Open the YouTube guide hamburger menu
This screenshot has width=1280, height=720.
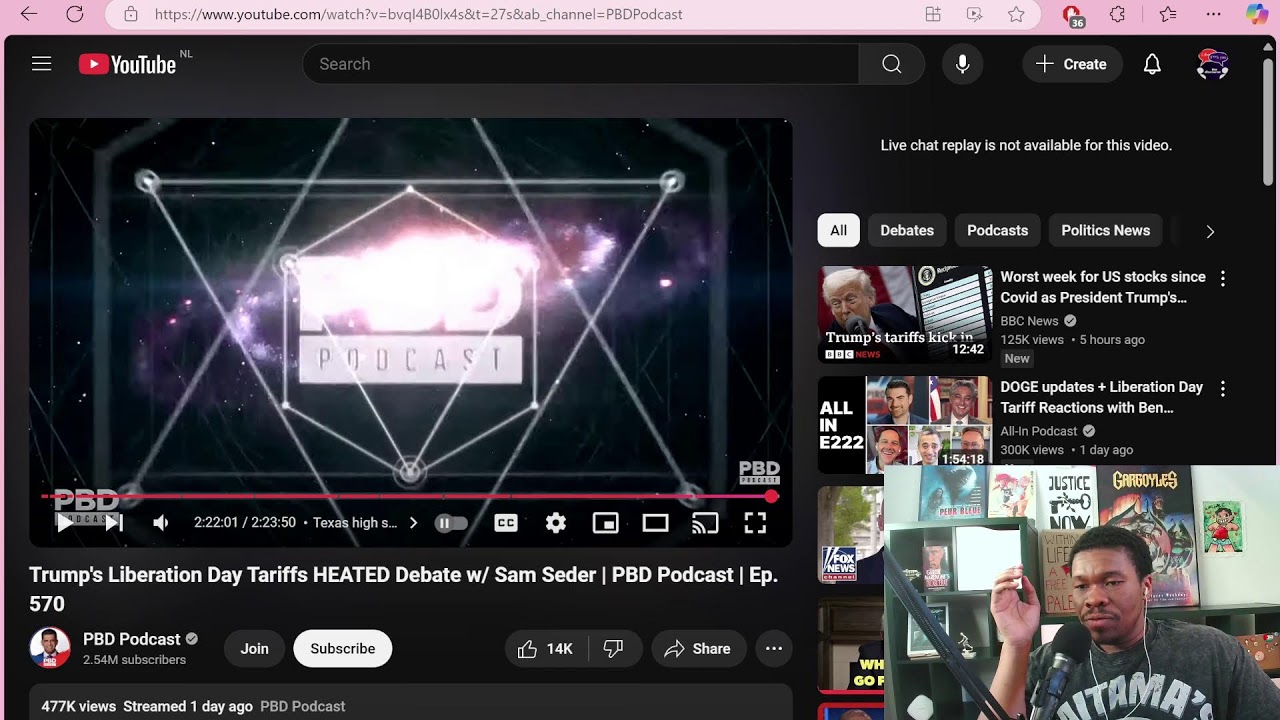41,64
